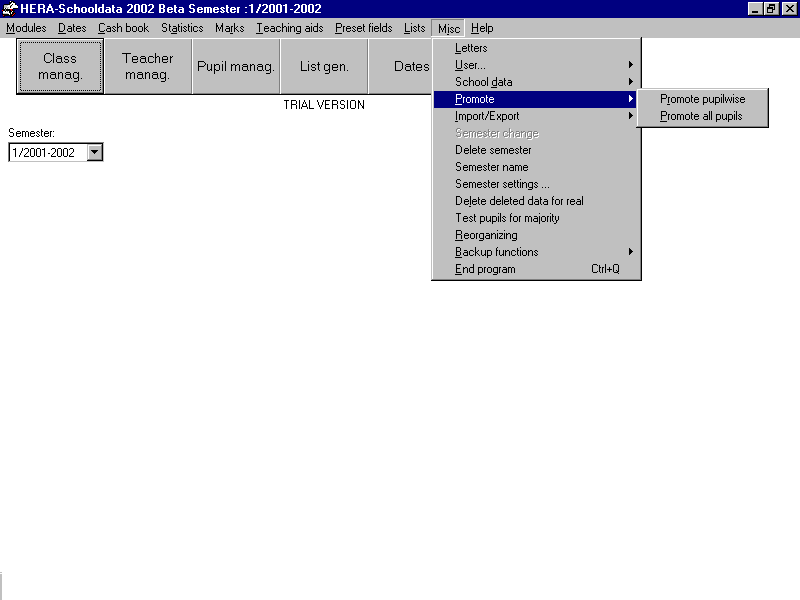The image size is (800, 600).
Task: Click the Dates toolbar button
Action: (x=401, y=66)
